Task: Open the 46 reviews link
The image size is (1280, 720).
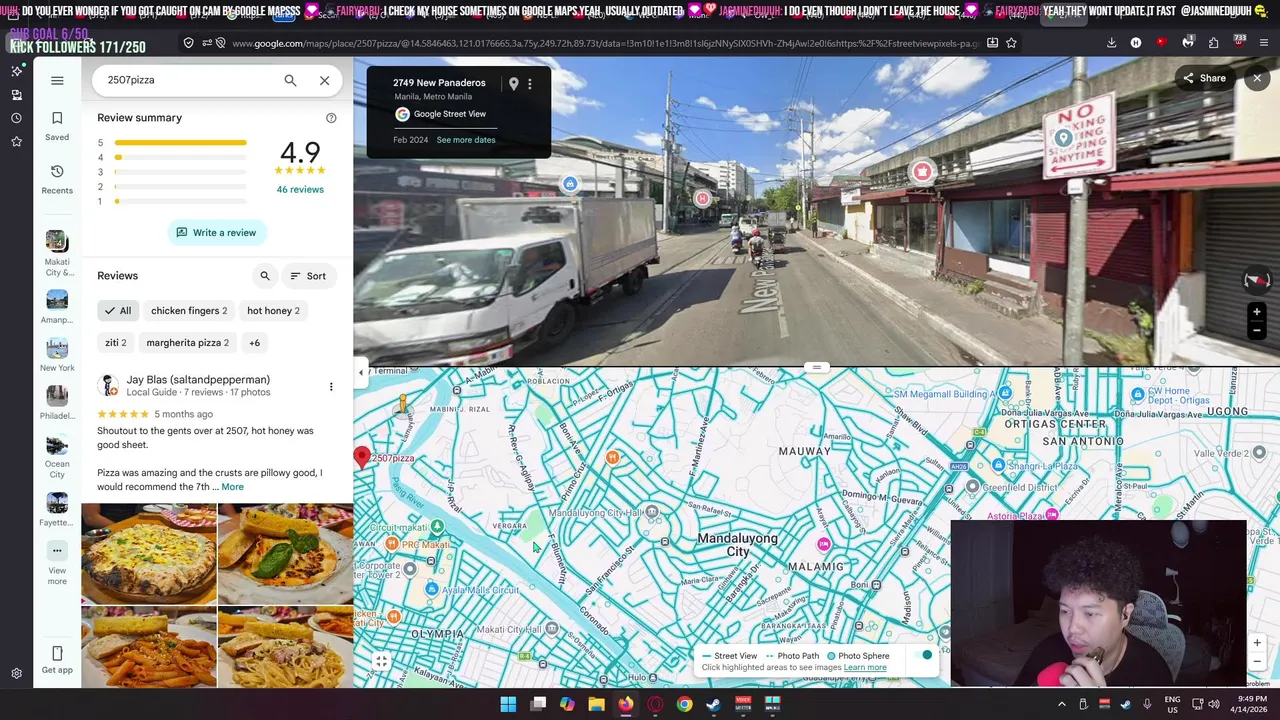Action: pyautogui.click(x=300, y=189)
